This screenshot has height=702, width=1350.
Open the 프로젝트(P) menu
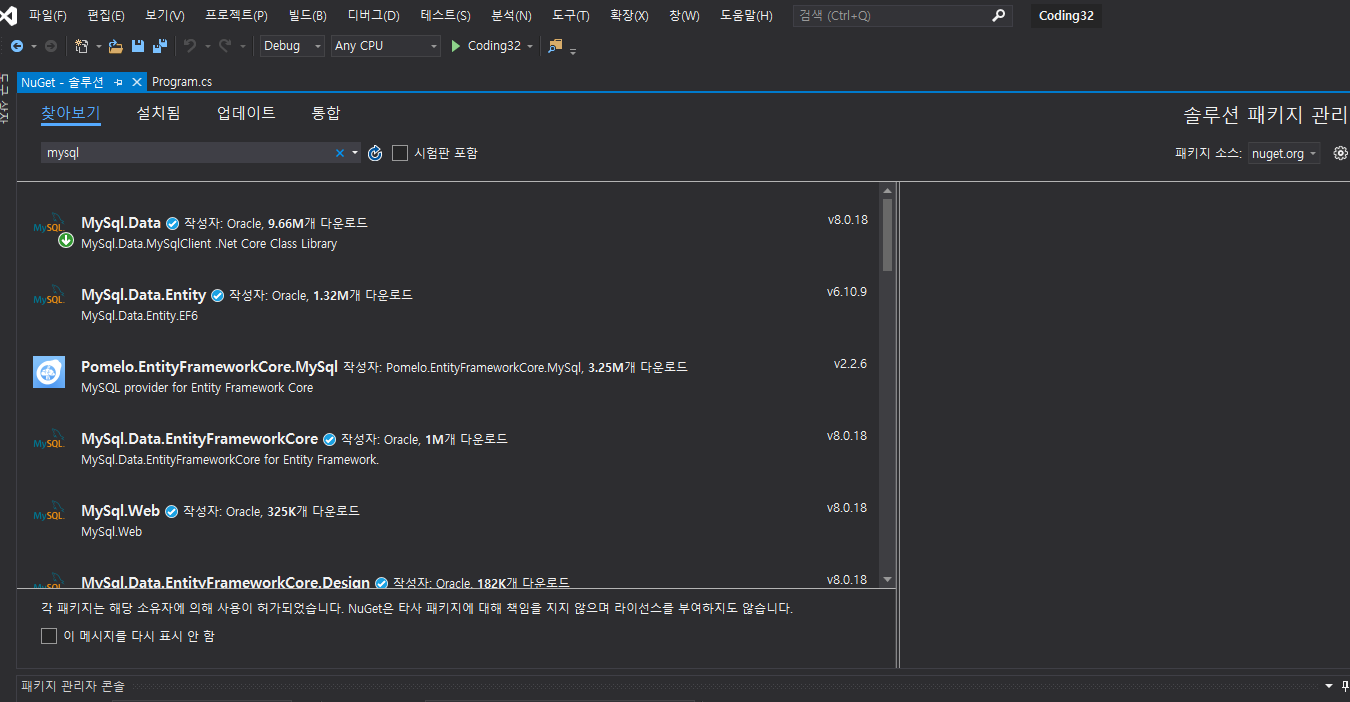click(x=236, y=16)
